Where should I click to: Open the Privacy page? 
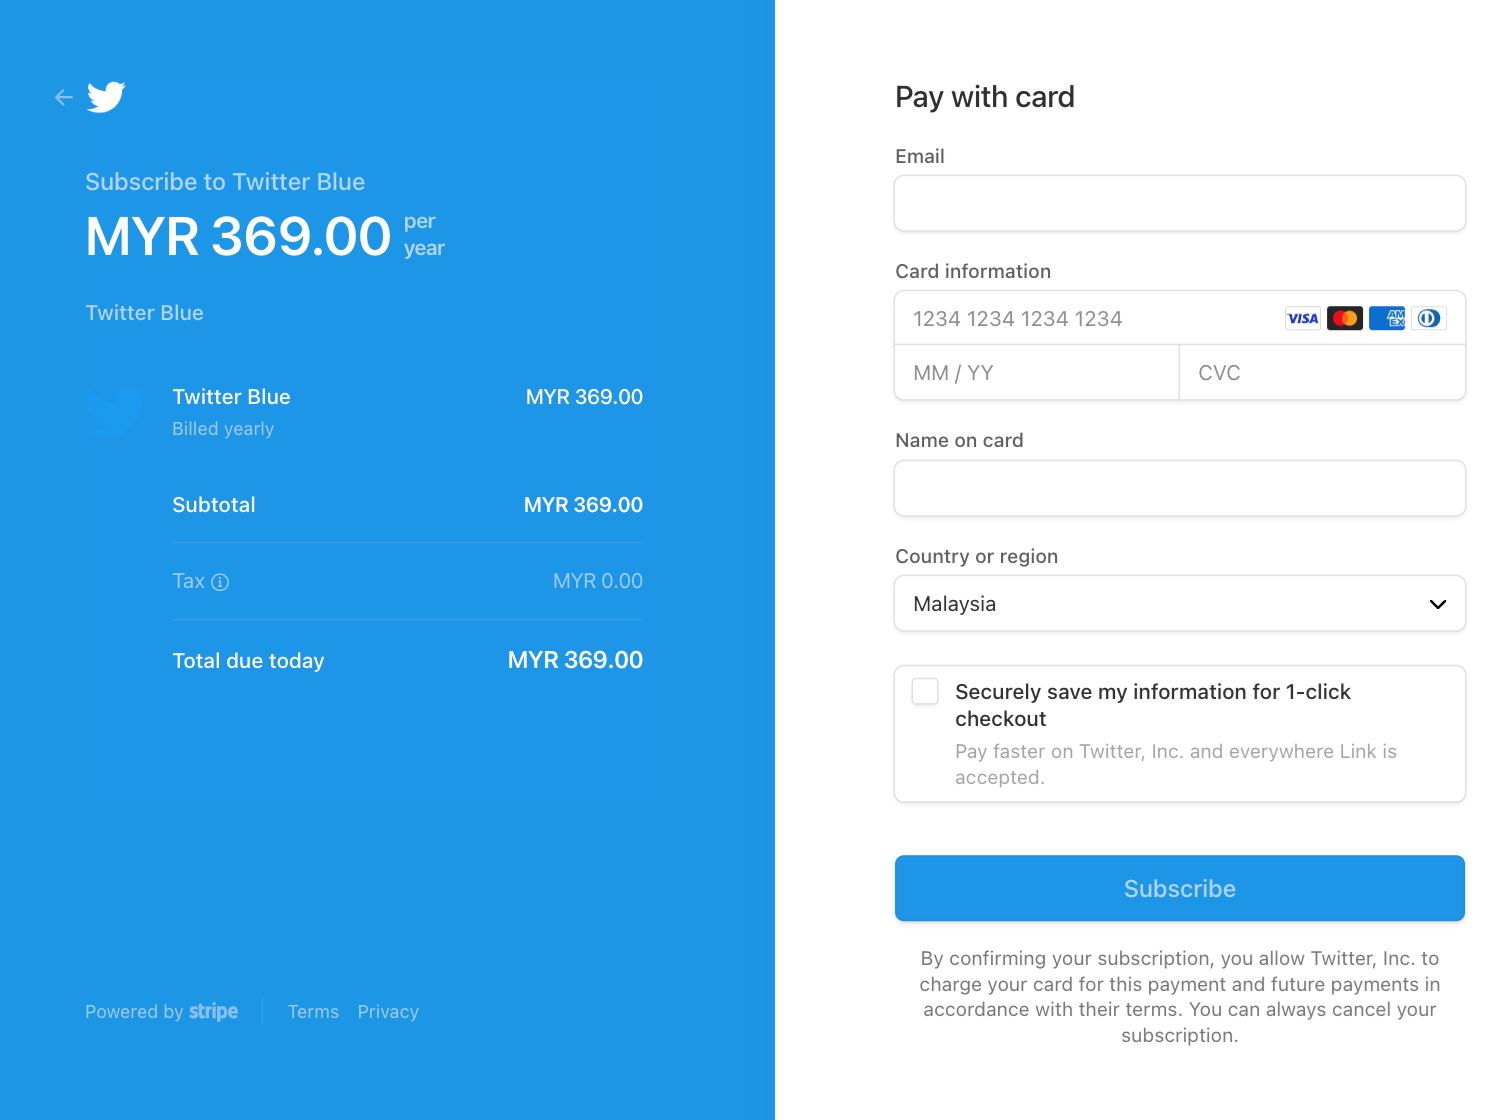(388, 1011)
